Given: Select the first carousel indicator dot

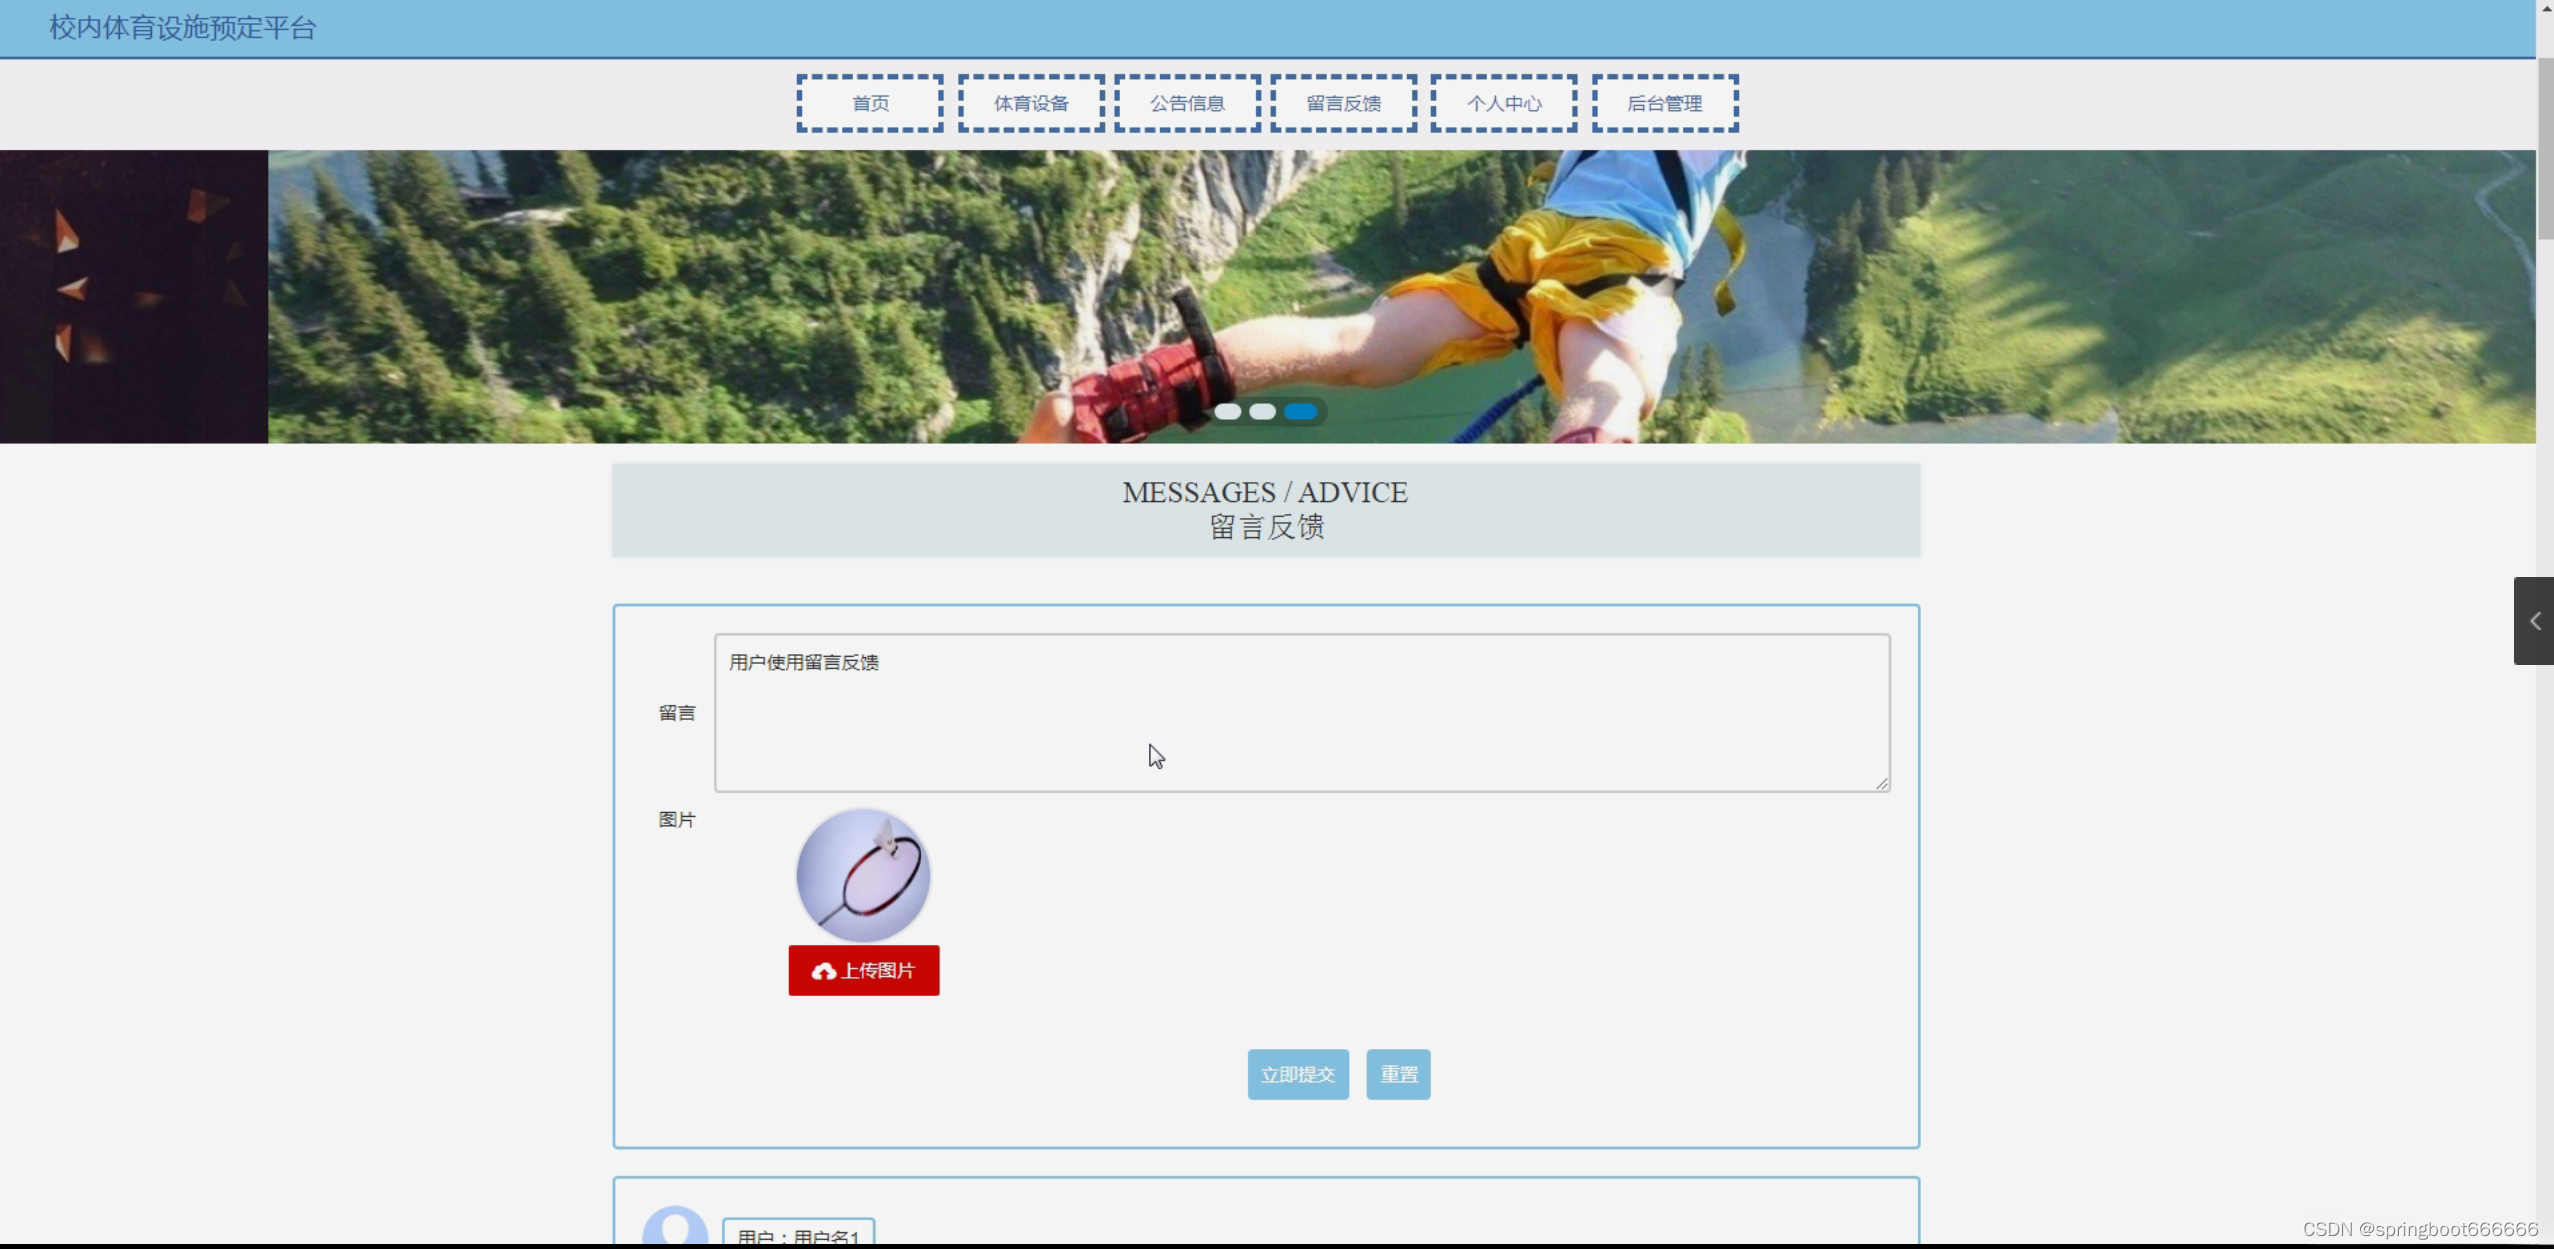Looking at the screenshot, I should click(x=1227, y=411).
